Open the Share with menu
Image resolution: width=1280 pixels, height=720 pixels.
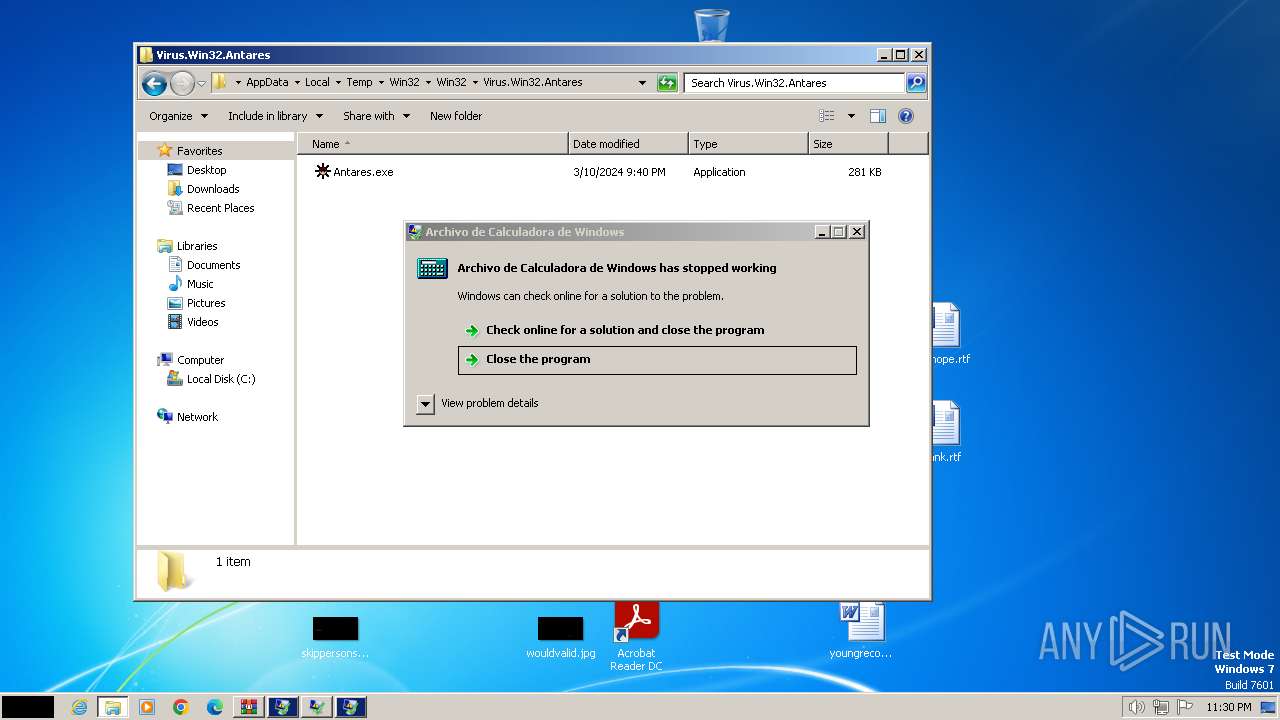pyautogui.click(x=376, y=116)
